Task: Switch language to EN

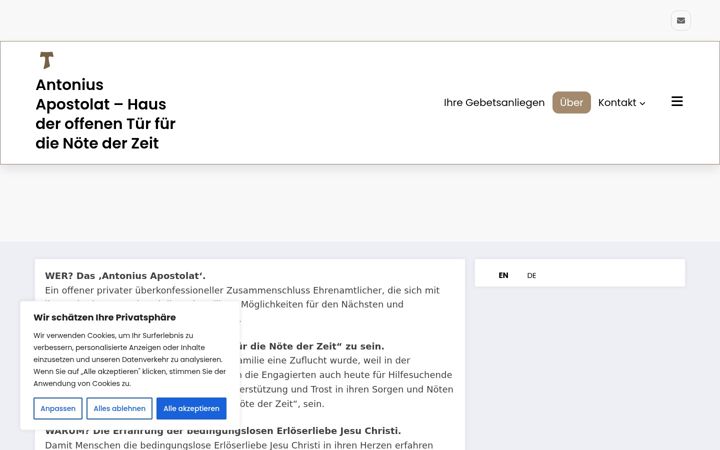Action: (x=503, y=276)
